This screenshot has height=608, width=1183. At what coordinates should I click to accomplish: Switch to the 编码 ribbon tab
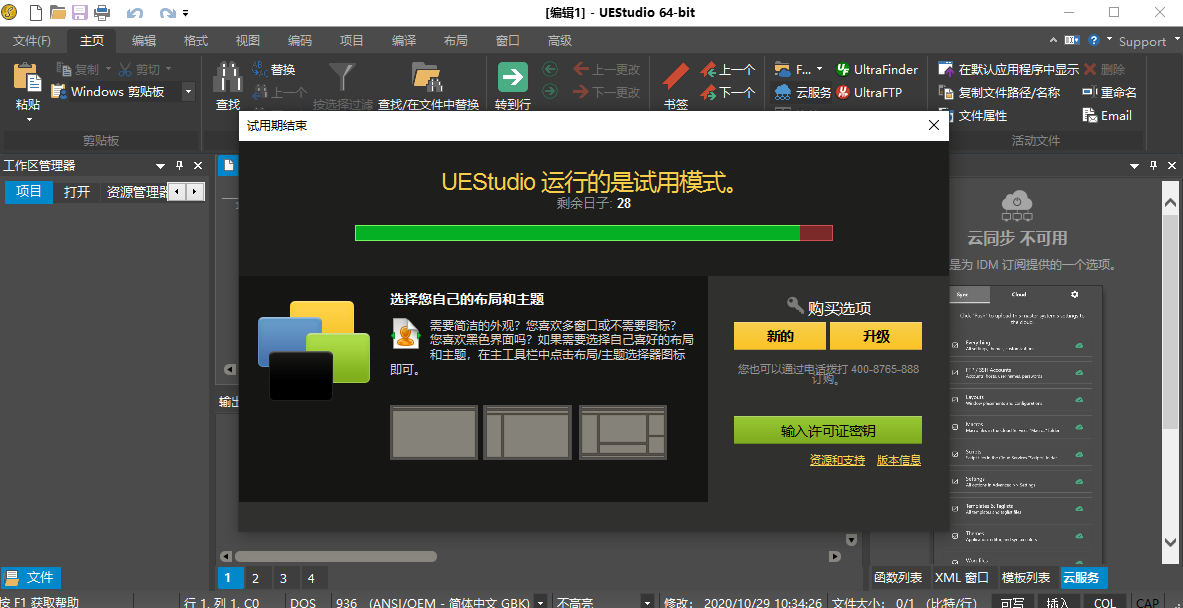pos(300,41)
